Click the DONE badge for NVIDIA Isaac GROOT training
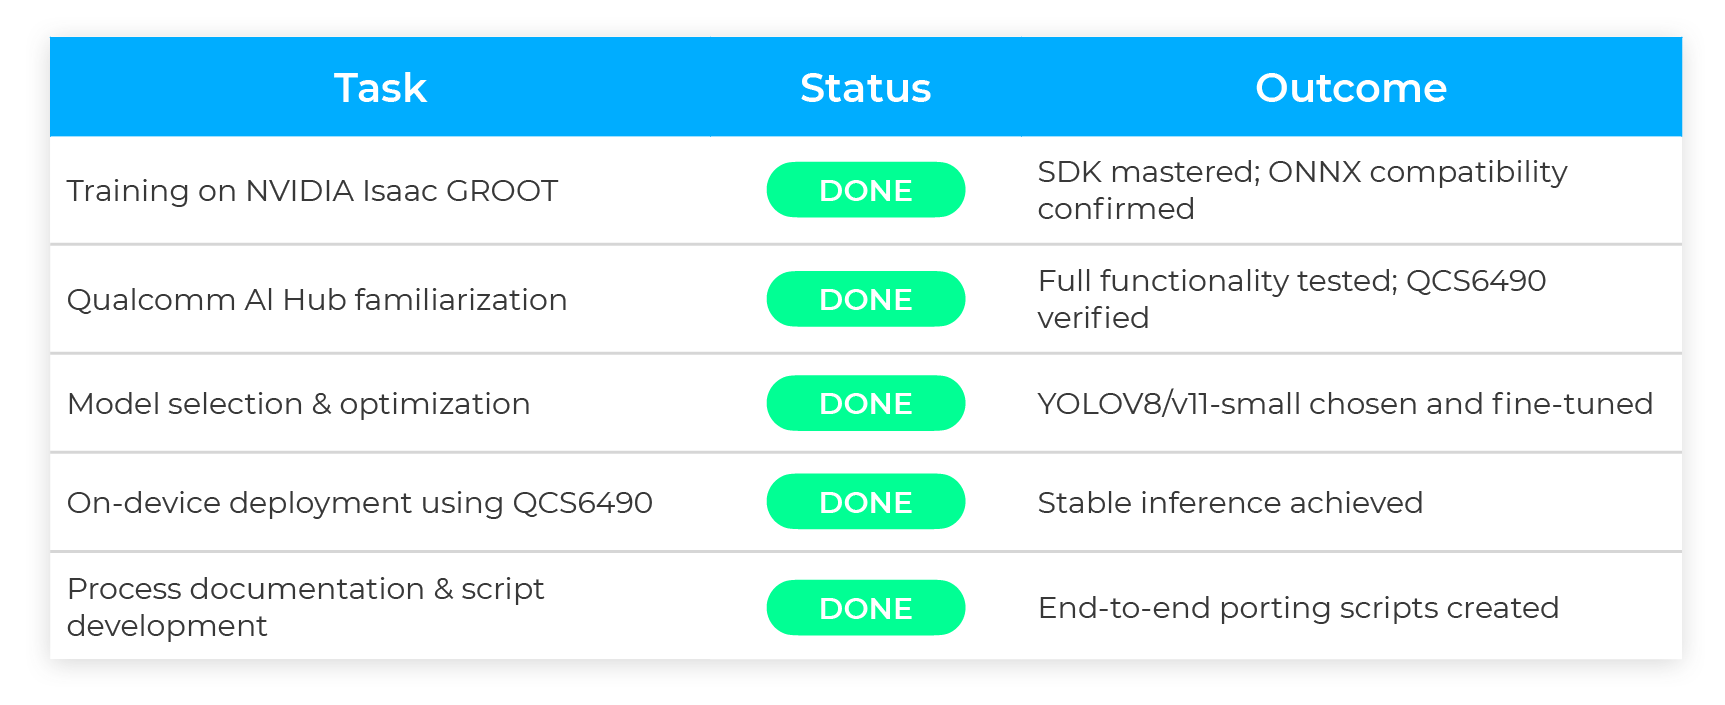Viewport: 1725px width, 705px height. [x=865, y=190]
